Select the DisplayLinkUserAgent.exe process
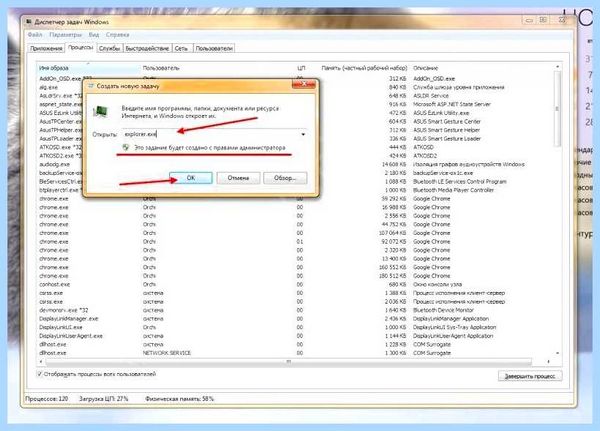 [295, 336]
